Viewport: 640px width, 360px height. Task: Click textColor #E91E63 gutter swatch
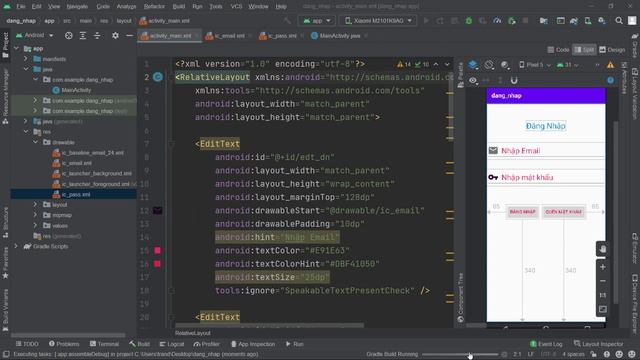pos(158,250)
